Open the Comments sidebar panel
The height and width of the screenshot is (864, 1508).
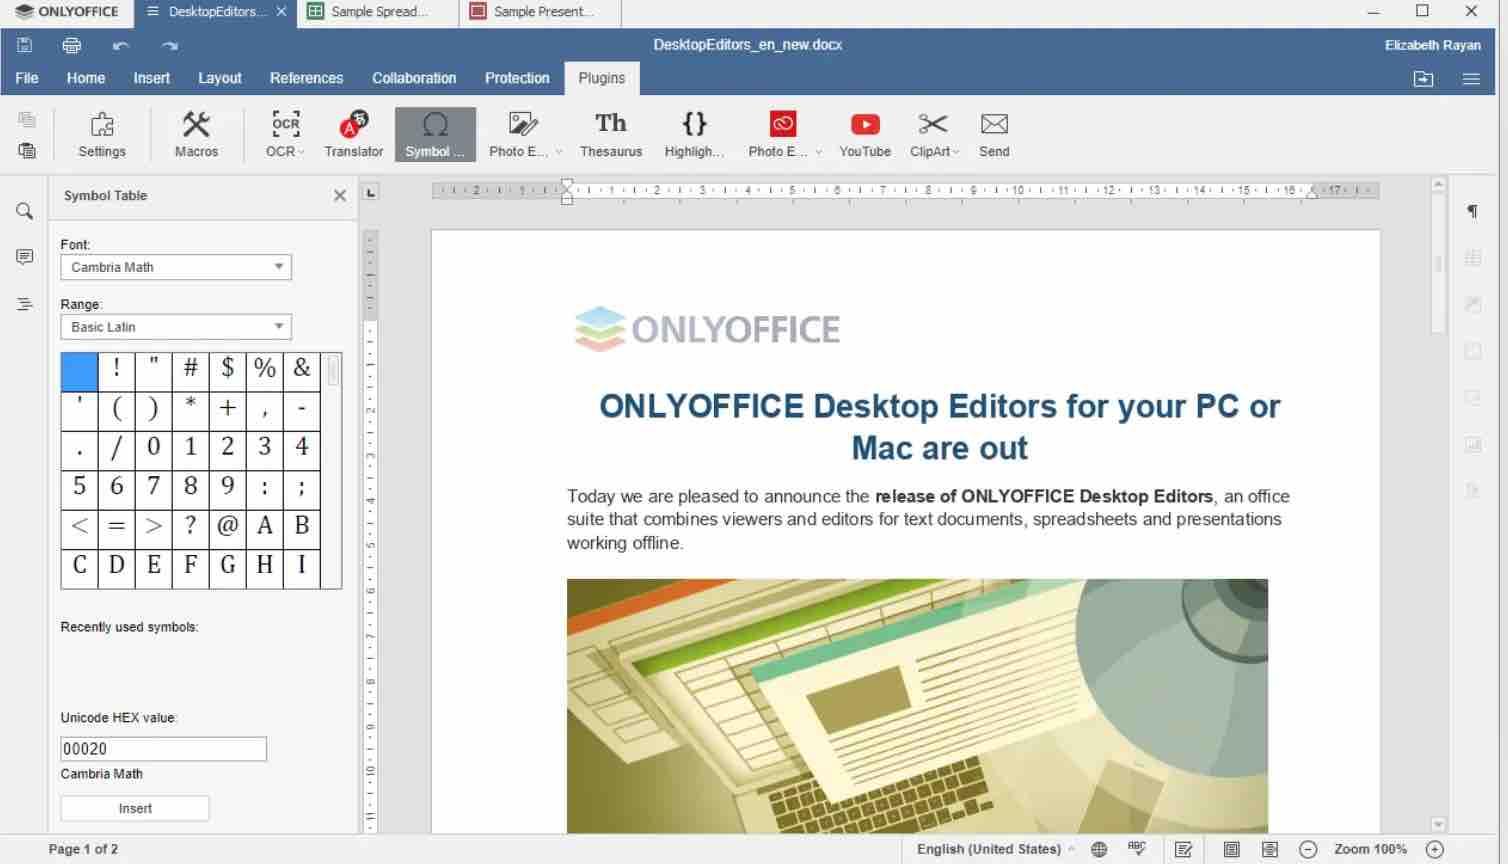[x=25, y=258]
